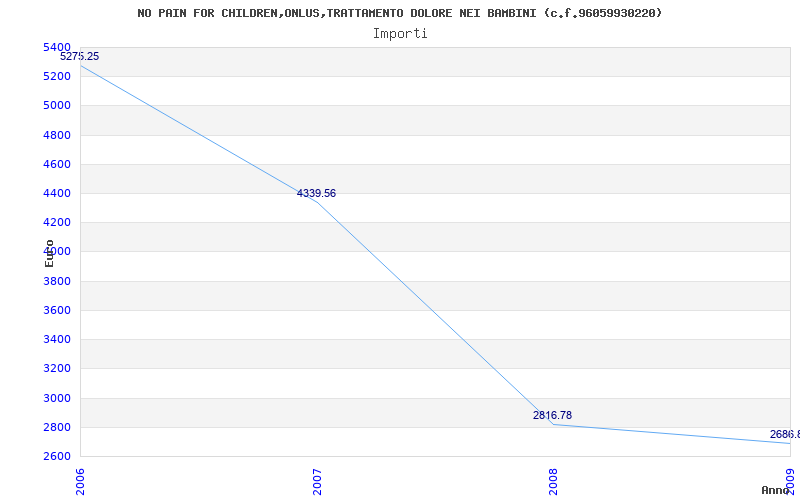Click the Euro y-axis title

[49, 253]
